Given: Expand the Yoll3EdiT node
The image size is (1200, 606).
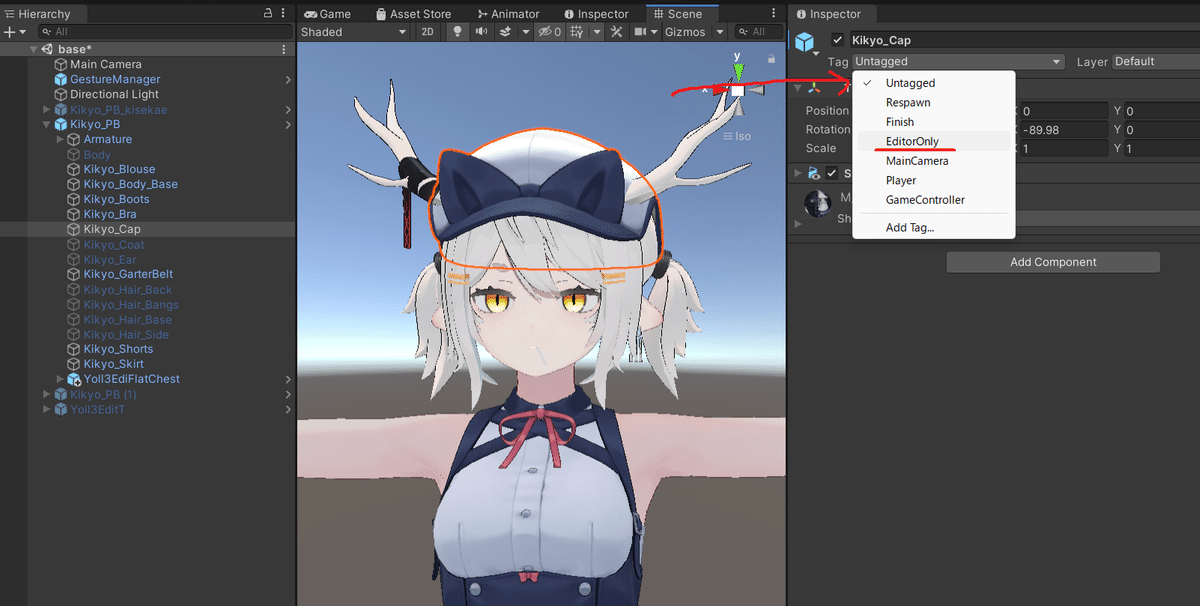Looking at the screenshot, I should click(x=47, y=409).
